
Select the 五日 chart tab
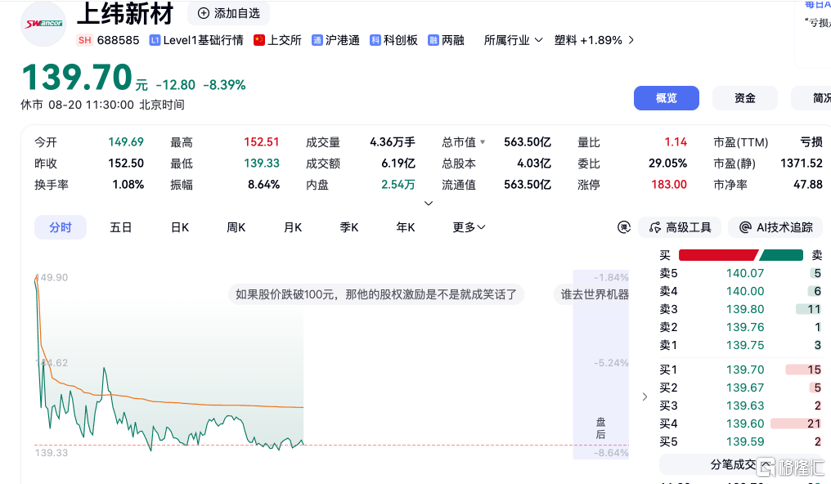(x=120, y=227)
